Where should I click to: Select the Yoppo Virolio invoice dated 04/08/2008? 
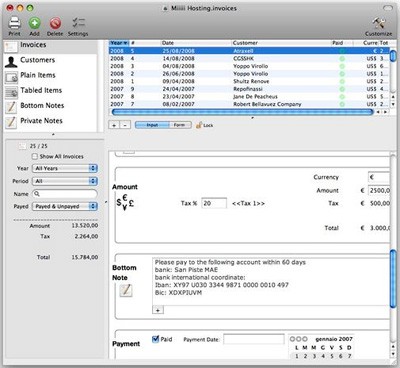(249, 66)
